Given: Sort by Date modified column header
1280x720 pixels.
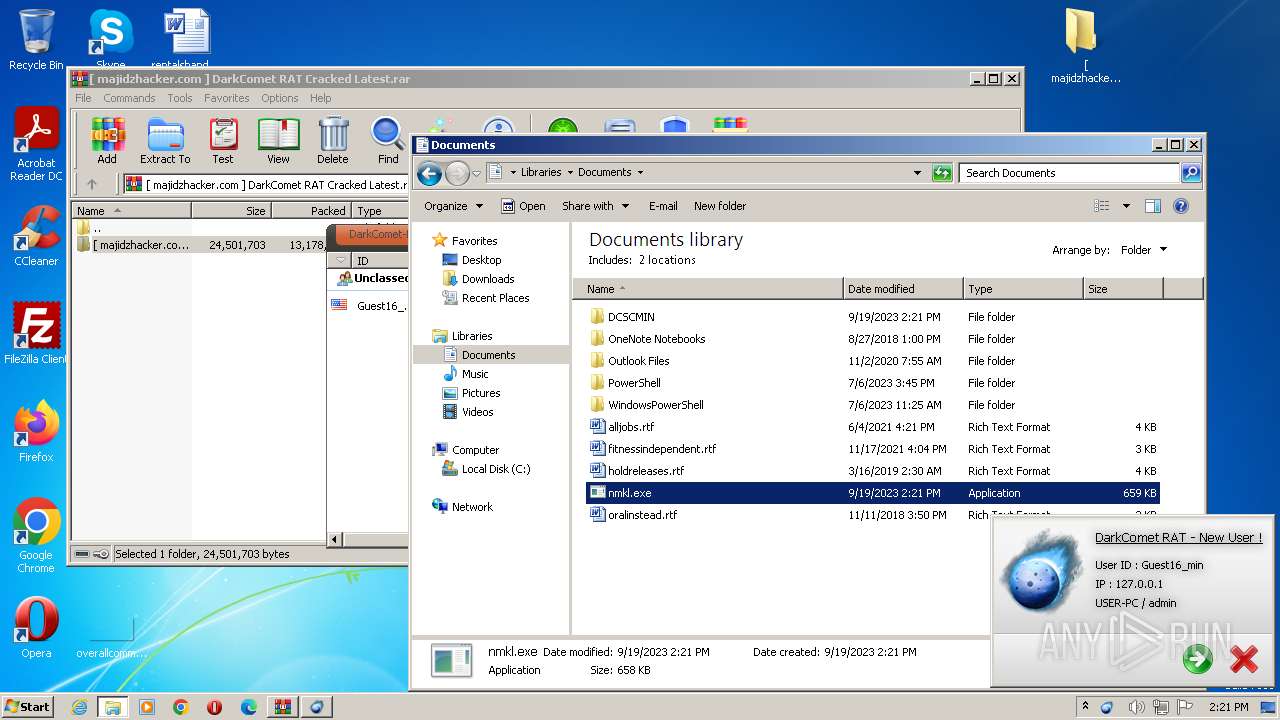Looking at the screenshot, I should coord(903,289).
